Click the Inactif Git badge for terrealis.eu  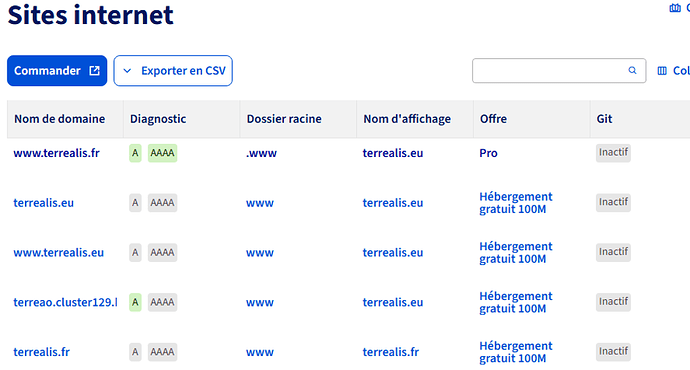pyautogui.click(x=613, y=202)
